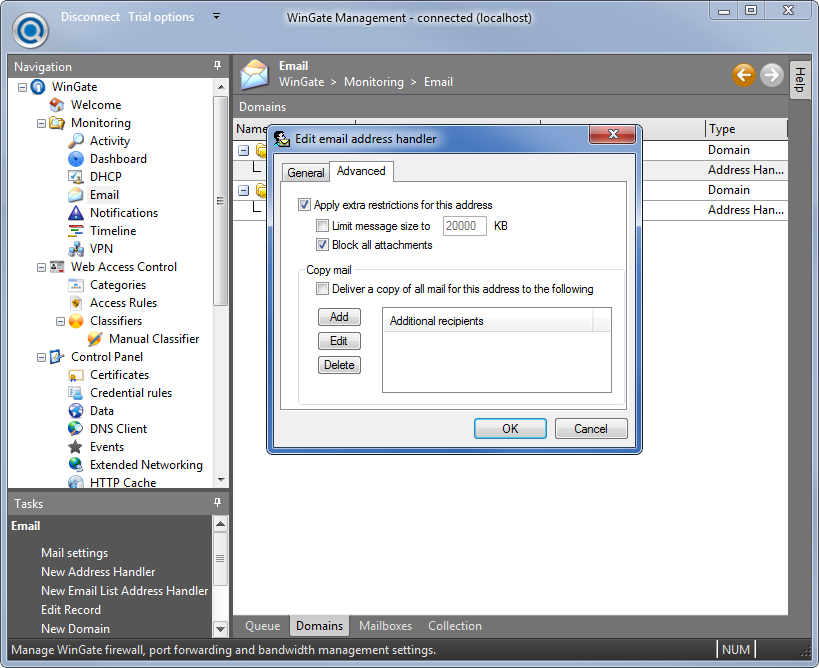The width and height of the screenshot is (819, 668).
Task: Select the Manual Classifier icon
Action: pyautogui.click(x=95, y=339)
